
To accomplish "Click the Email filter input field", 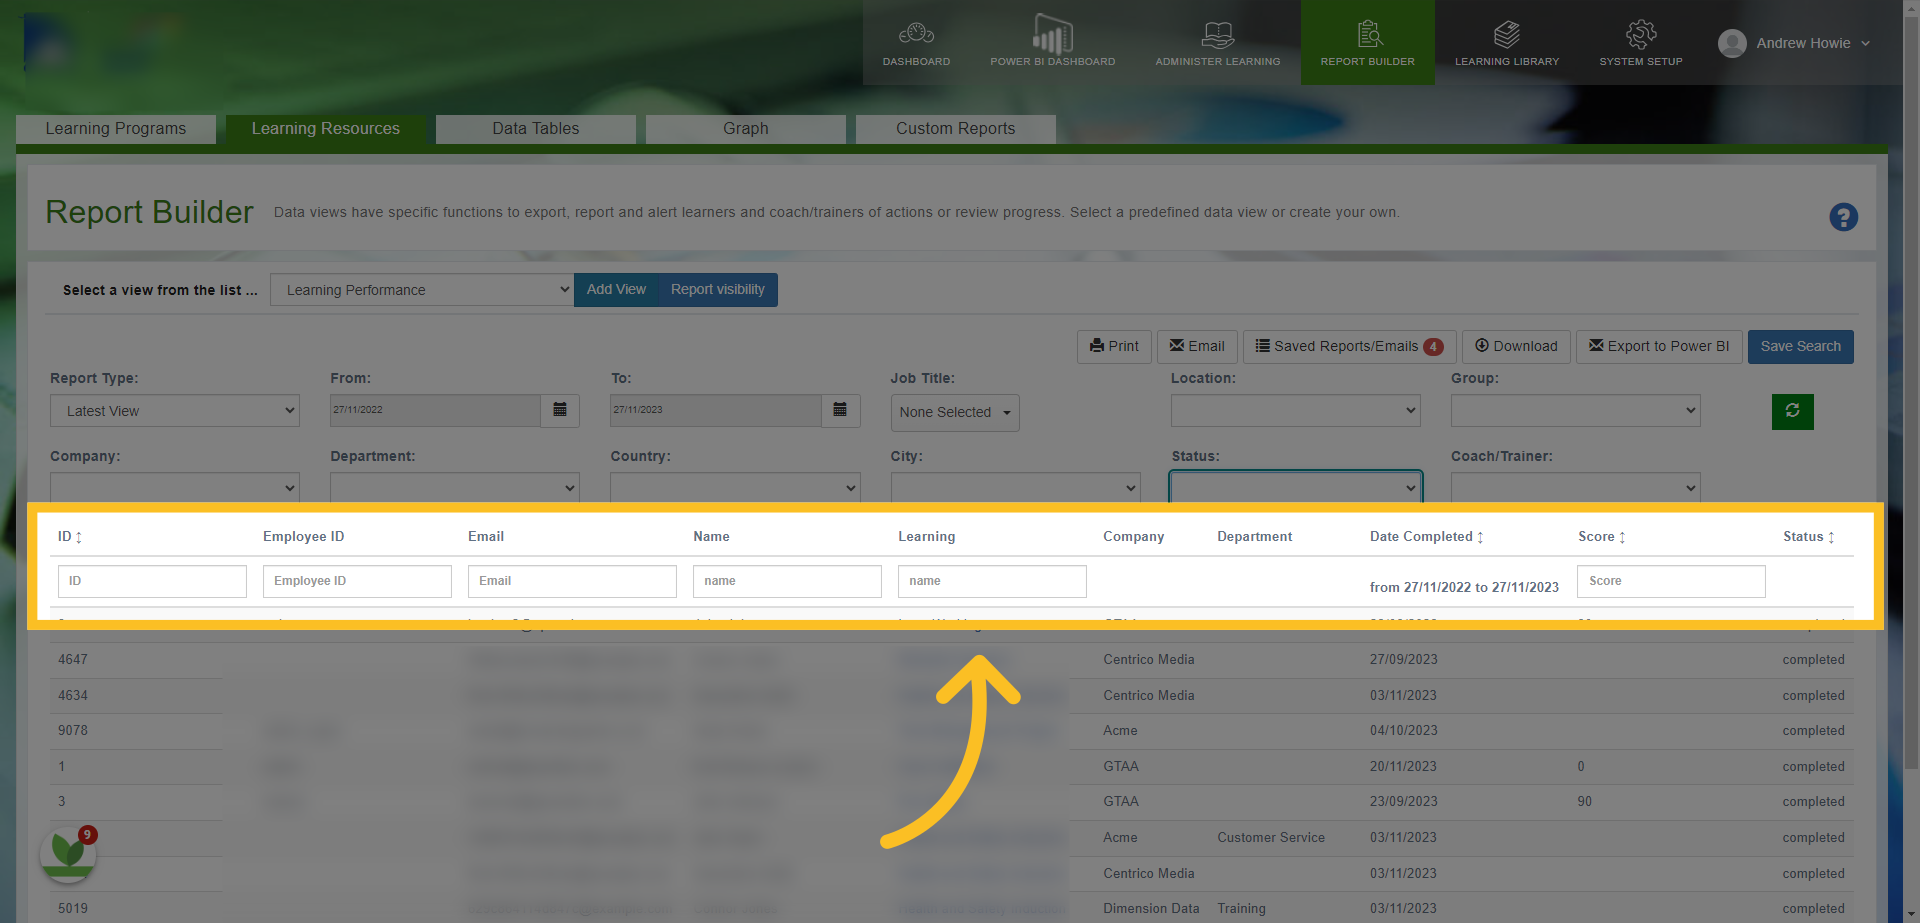I will point(572,581).
